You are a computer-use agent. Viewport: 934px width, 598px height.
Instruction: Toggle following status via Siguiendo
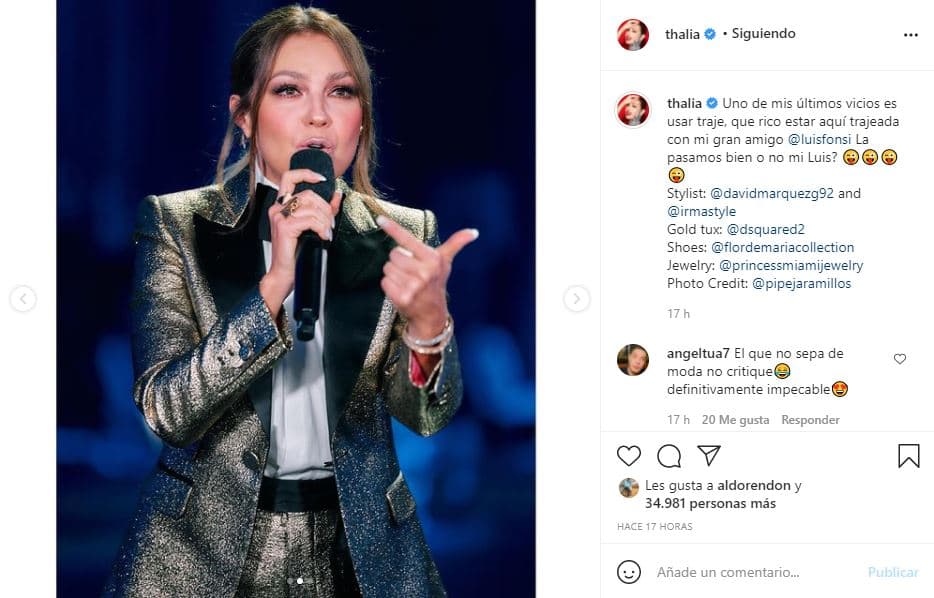click(761, 32)
